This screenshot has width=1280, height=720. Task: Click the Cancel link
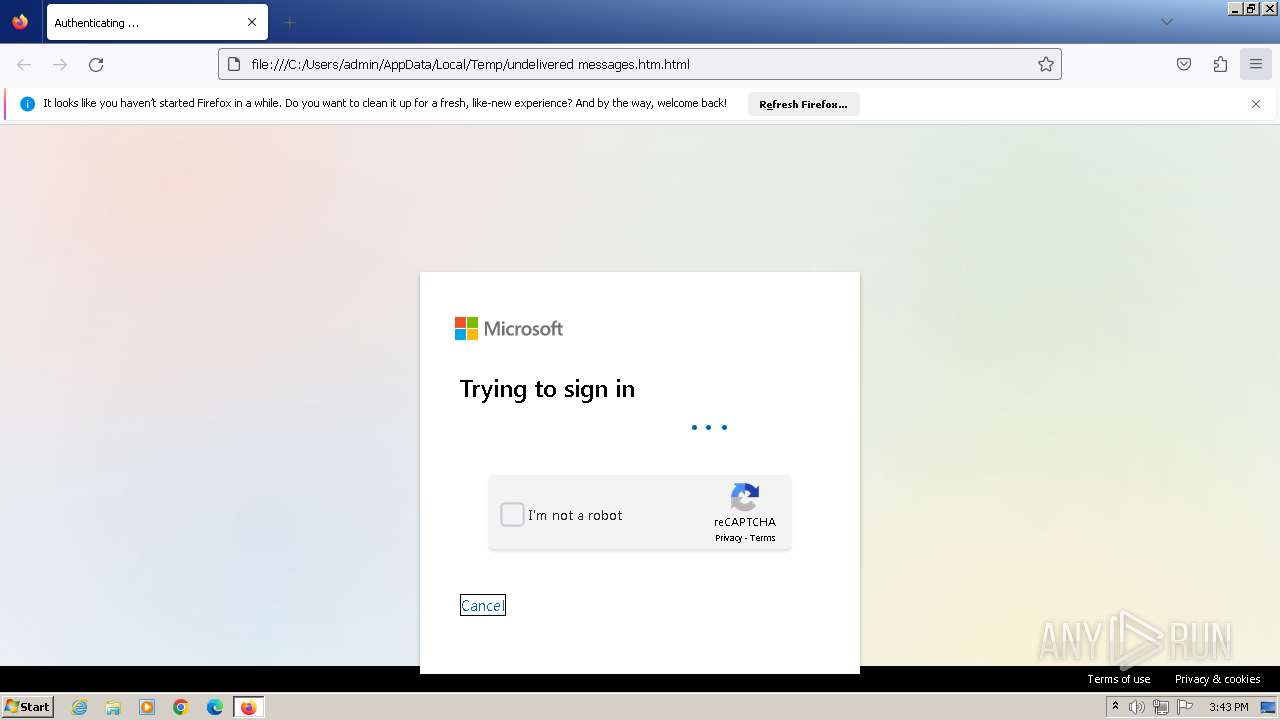482,605
